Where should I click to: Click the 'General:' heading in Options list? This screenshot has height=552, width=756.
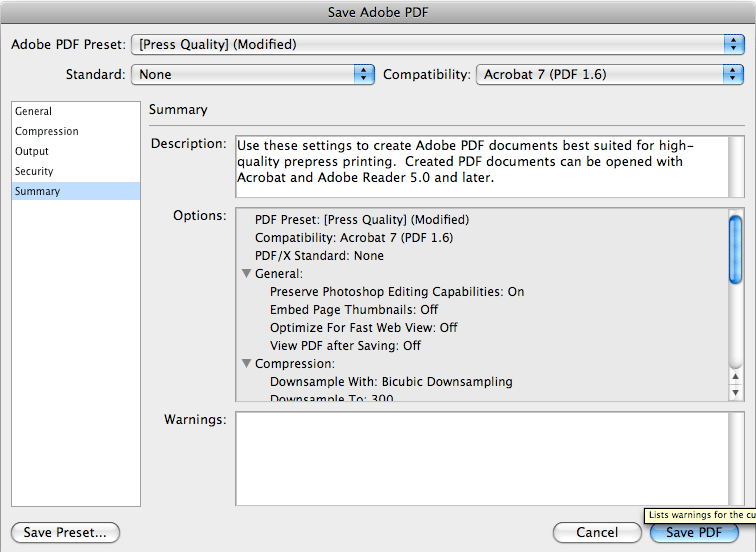tap(279, 274)
